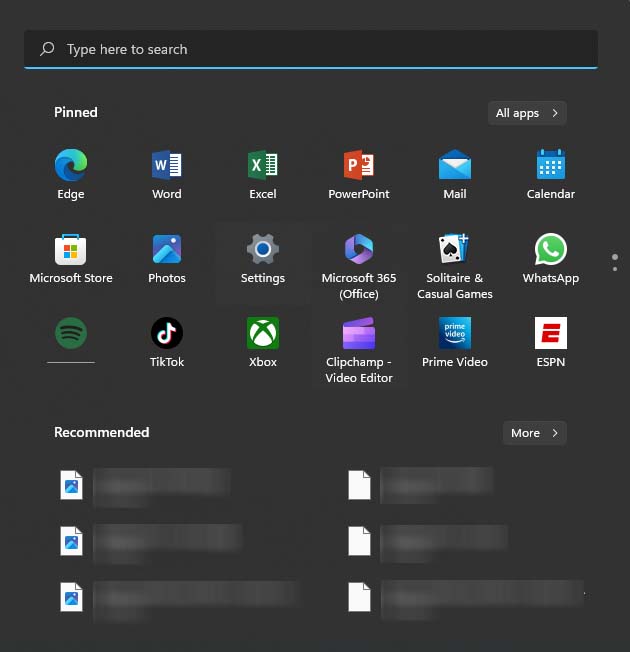Launch Microsoft 365 (Office)
This screenshot has height=652, width=630.
tap(359, 250)
